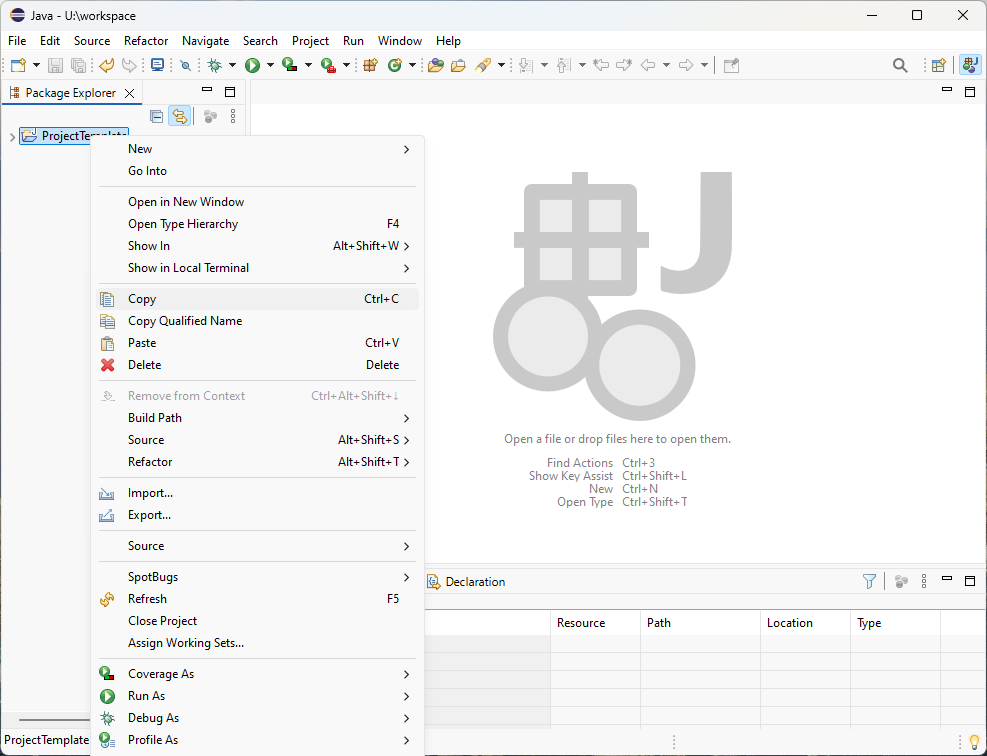This screenshot has width=987, height=756.
Task: Open the Refactor menu in menu bar
Action: pyautogui.click(x=146, y=41)
